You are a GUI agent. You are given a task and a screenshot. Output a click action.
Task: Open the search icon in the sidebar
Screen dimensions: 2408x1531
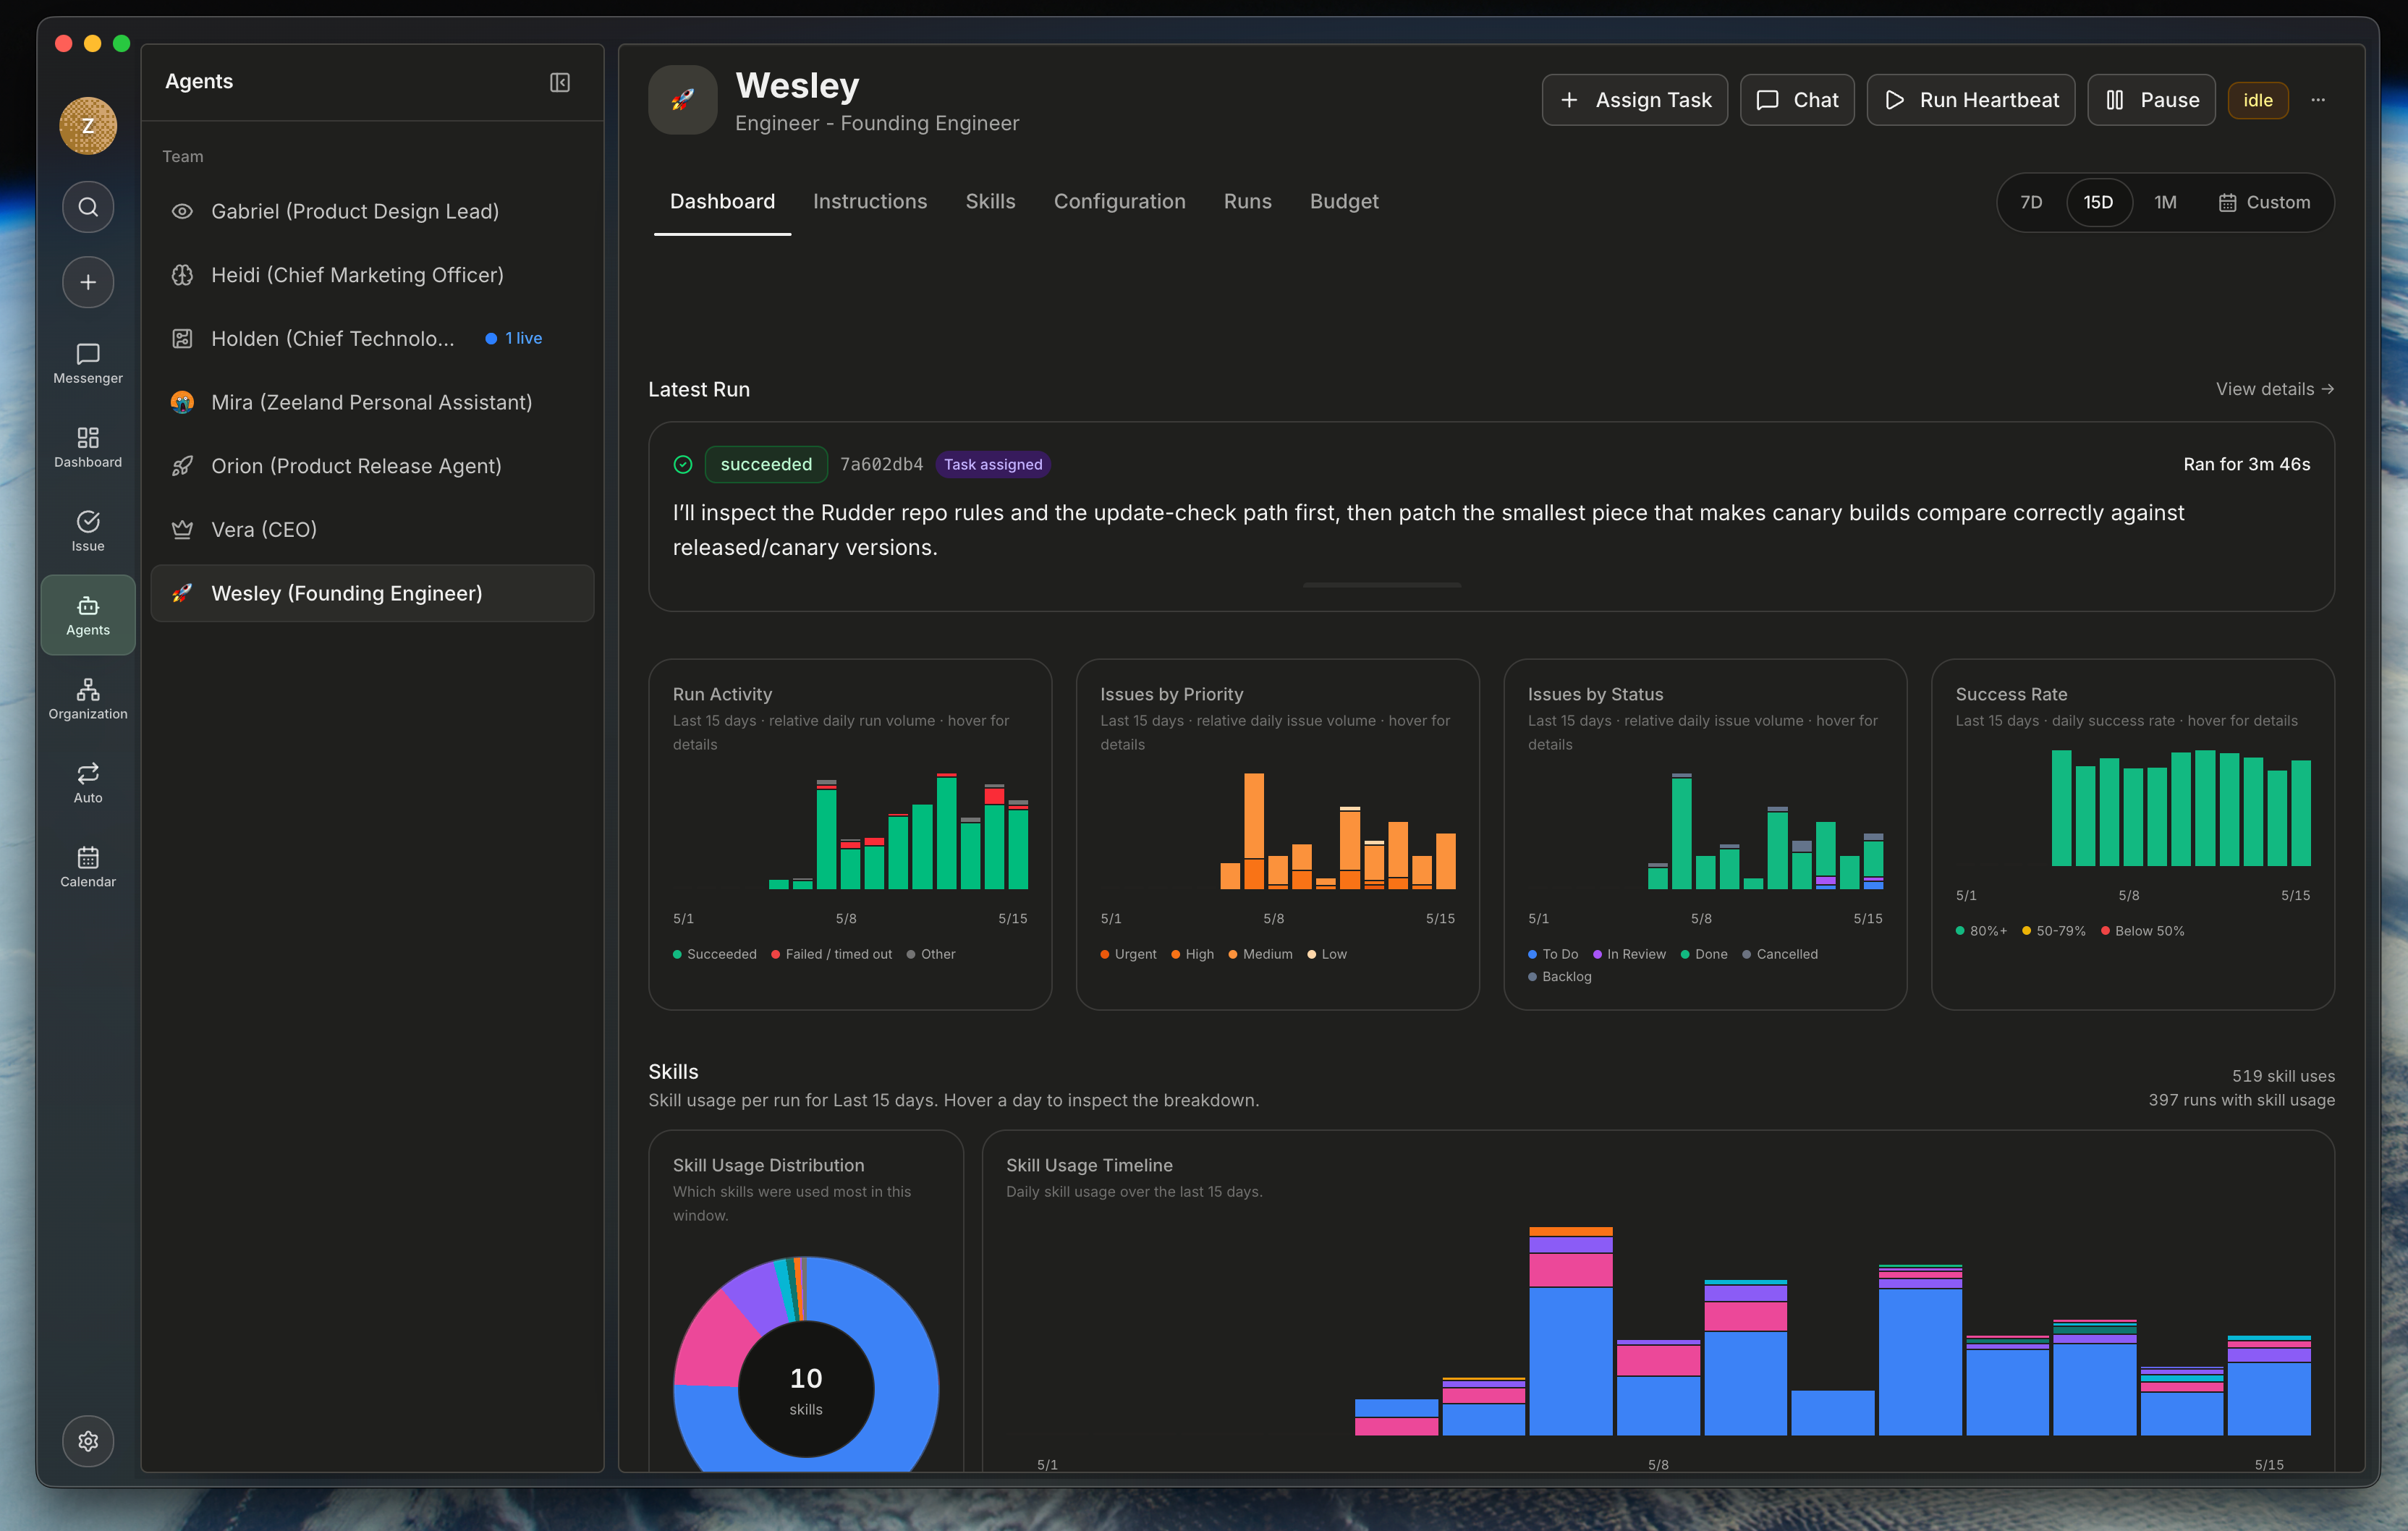(x=88, y=207)
